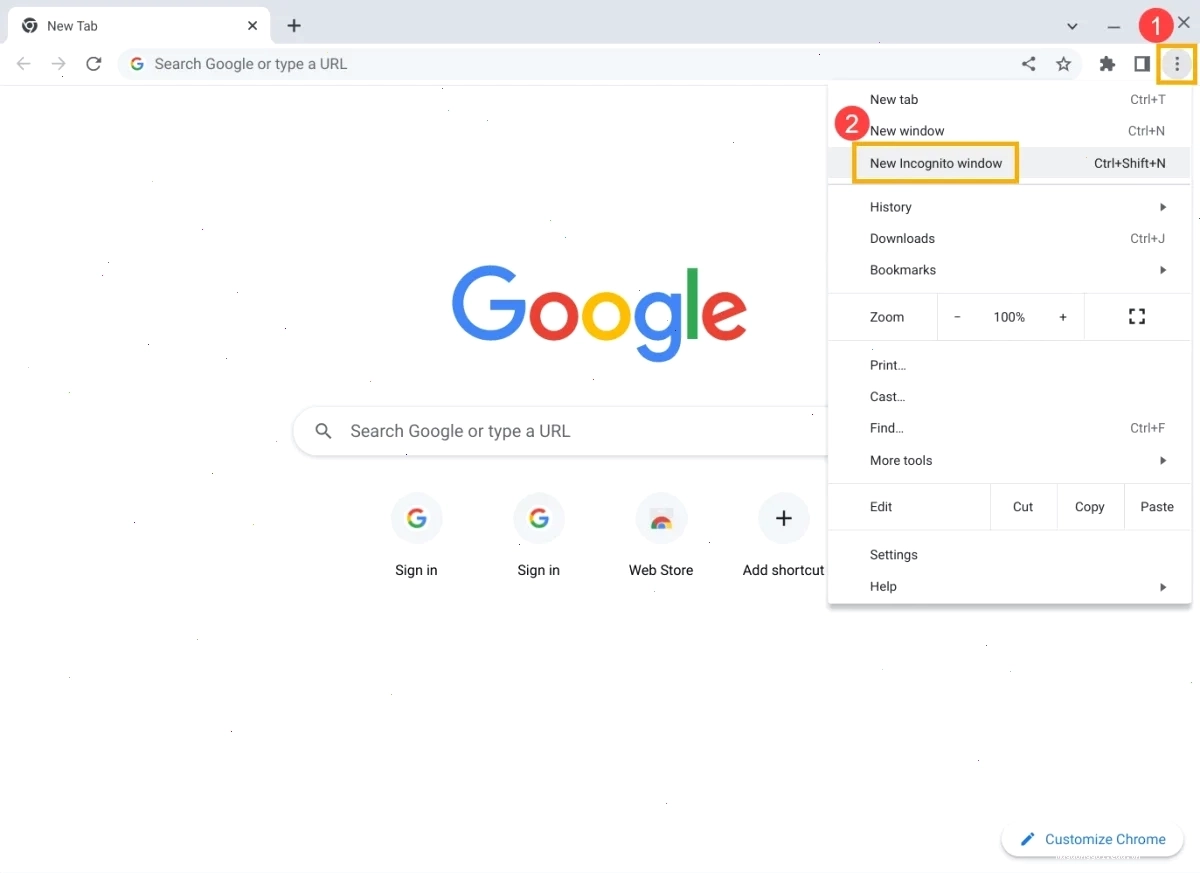Open a new tab with plus button
This screenshot has width=1200, height=873.
tap(294, 26)
